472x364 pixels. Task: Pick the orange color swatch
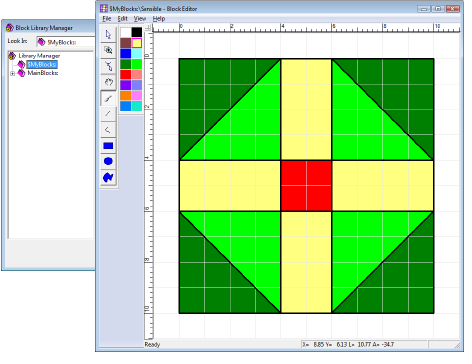click(126, 96)
